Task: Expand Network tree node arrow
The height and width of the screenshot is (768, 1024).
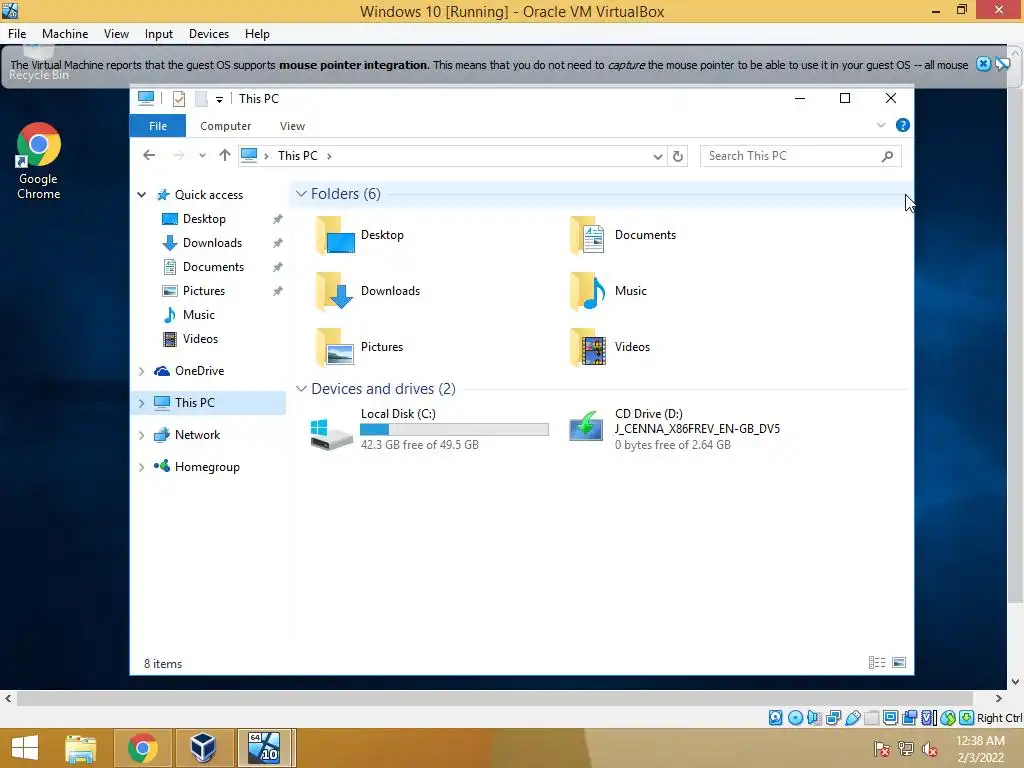Action: click(141, 435)
